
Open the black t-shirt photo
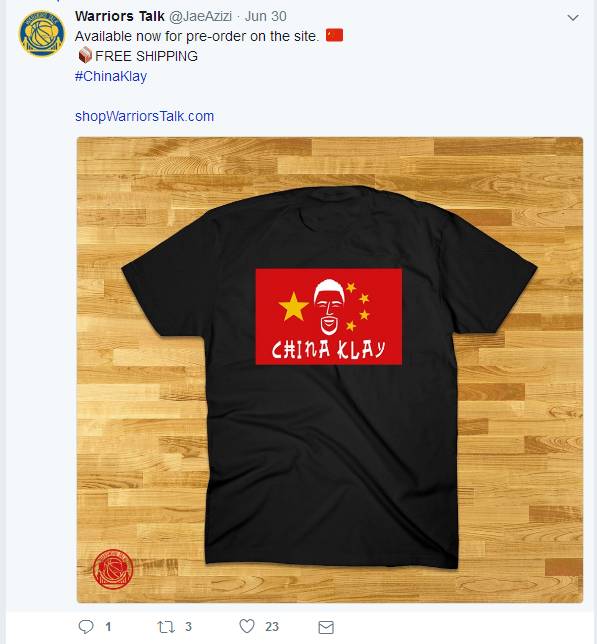coord(330,370)
